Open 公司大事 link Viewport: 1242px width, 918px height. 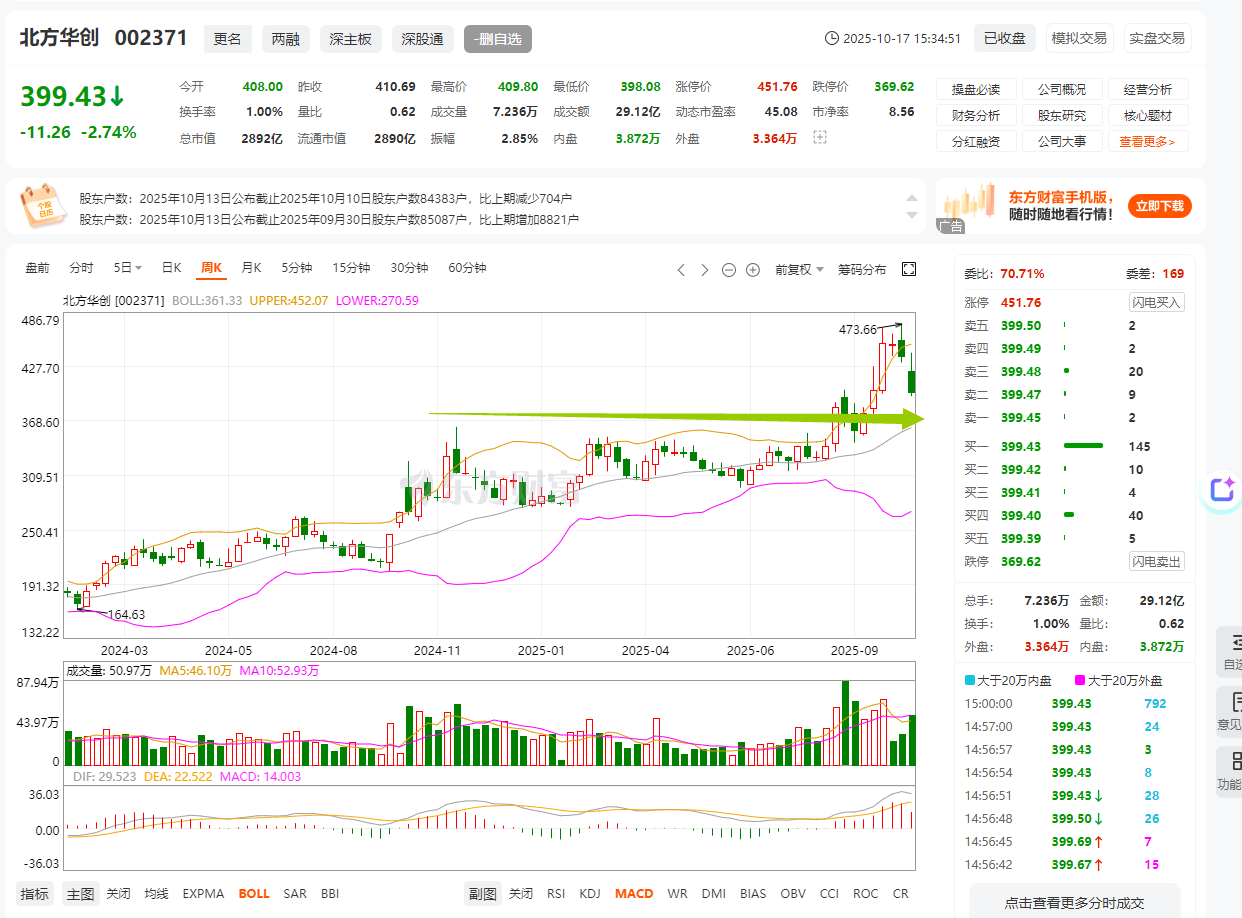[1062, 141]
